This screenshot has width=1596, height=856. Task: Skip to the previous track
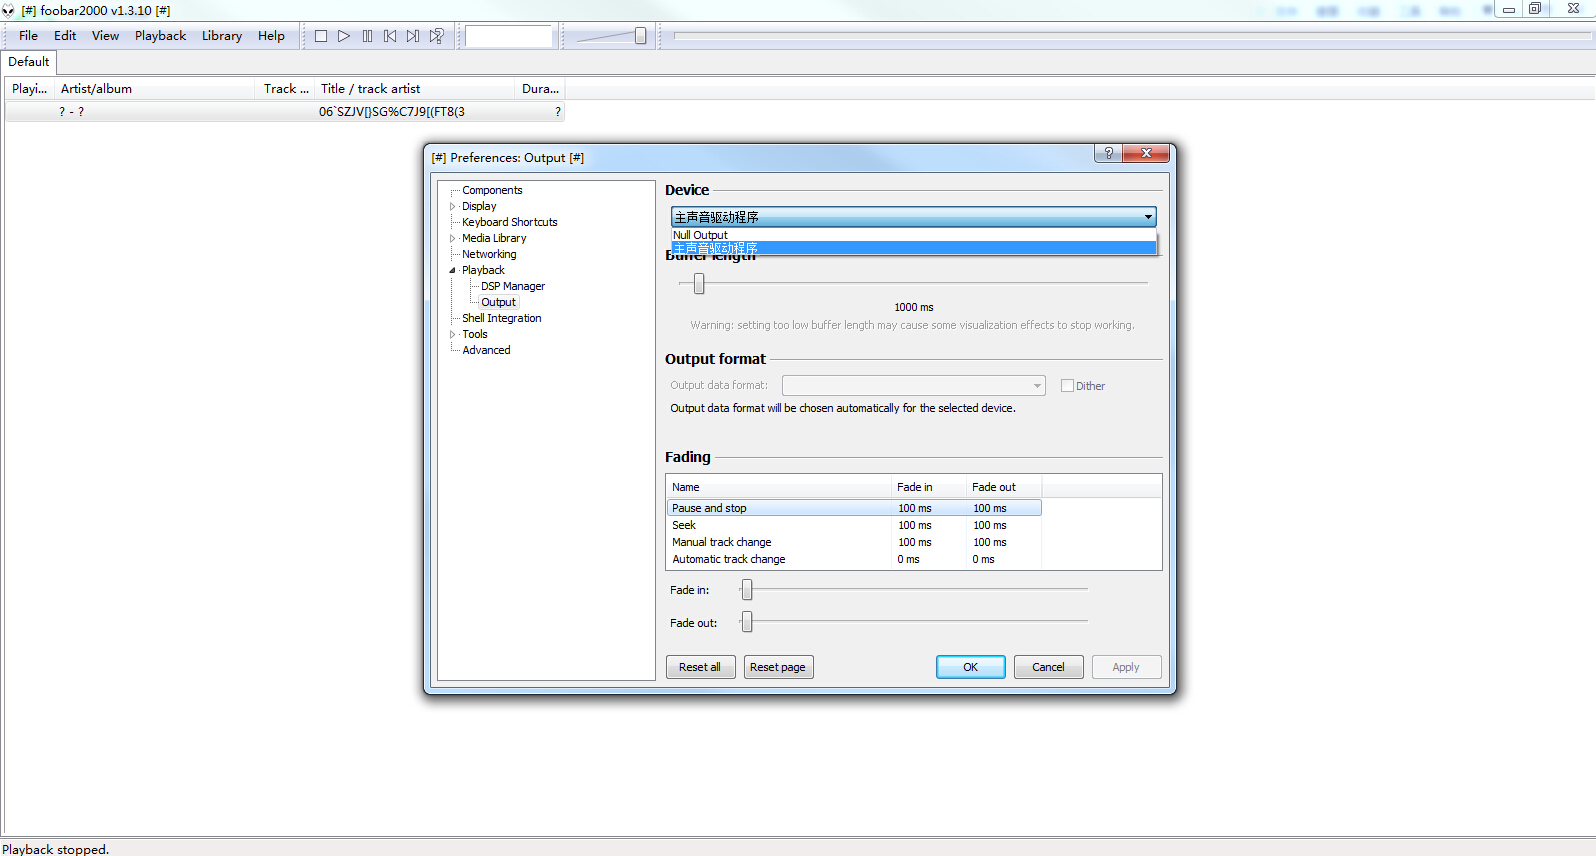390,36
